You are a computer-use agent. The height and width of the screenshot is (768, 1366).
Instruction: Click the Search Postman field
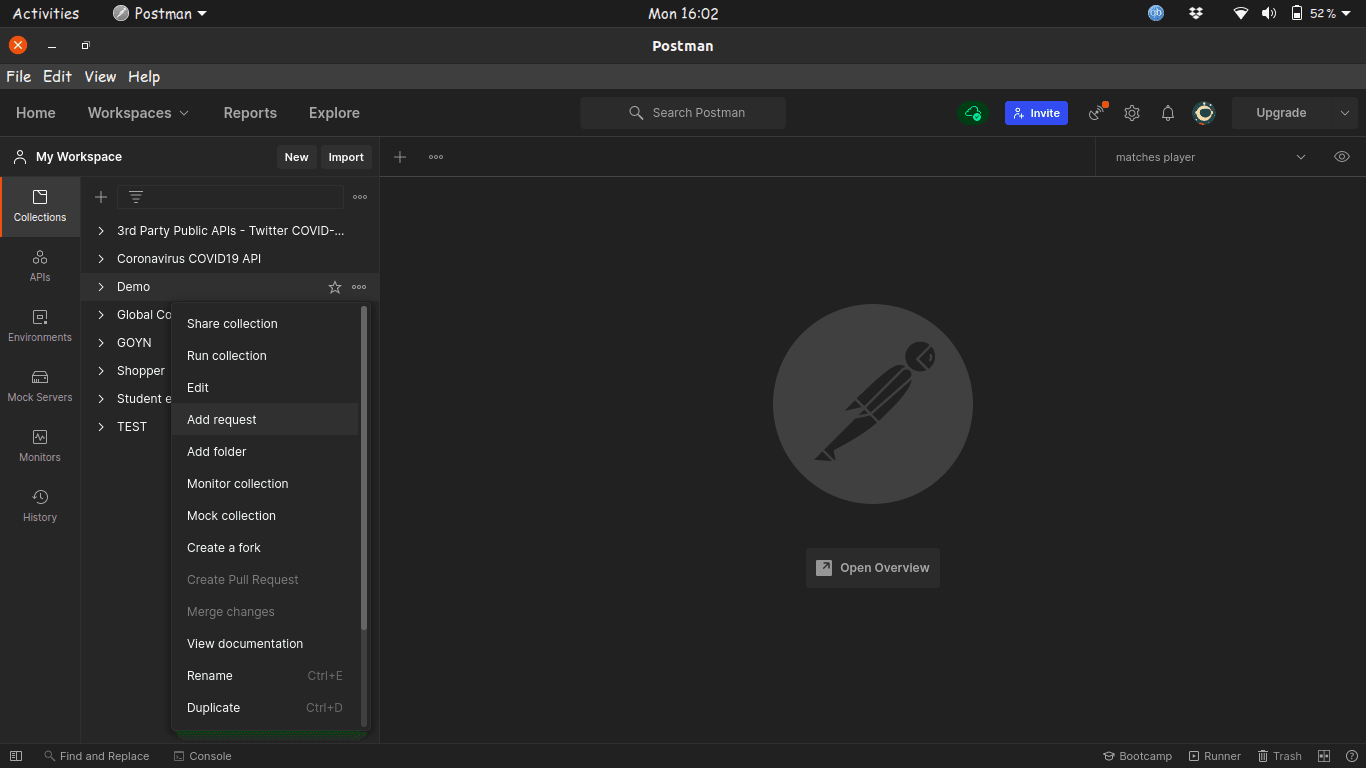coord(683,113)
